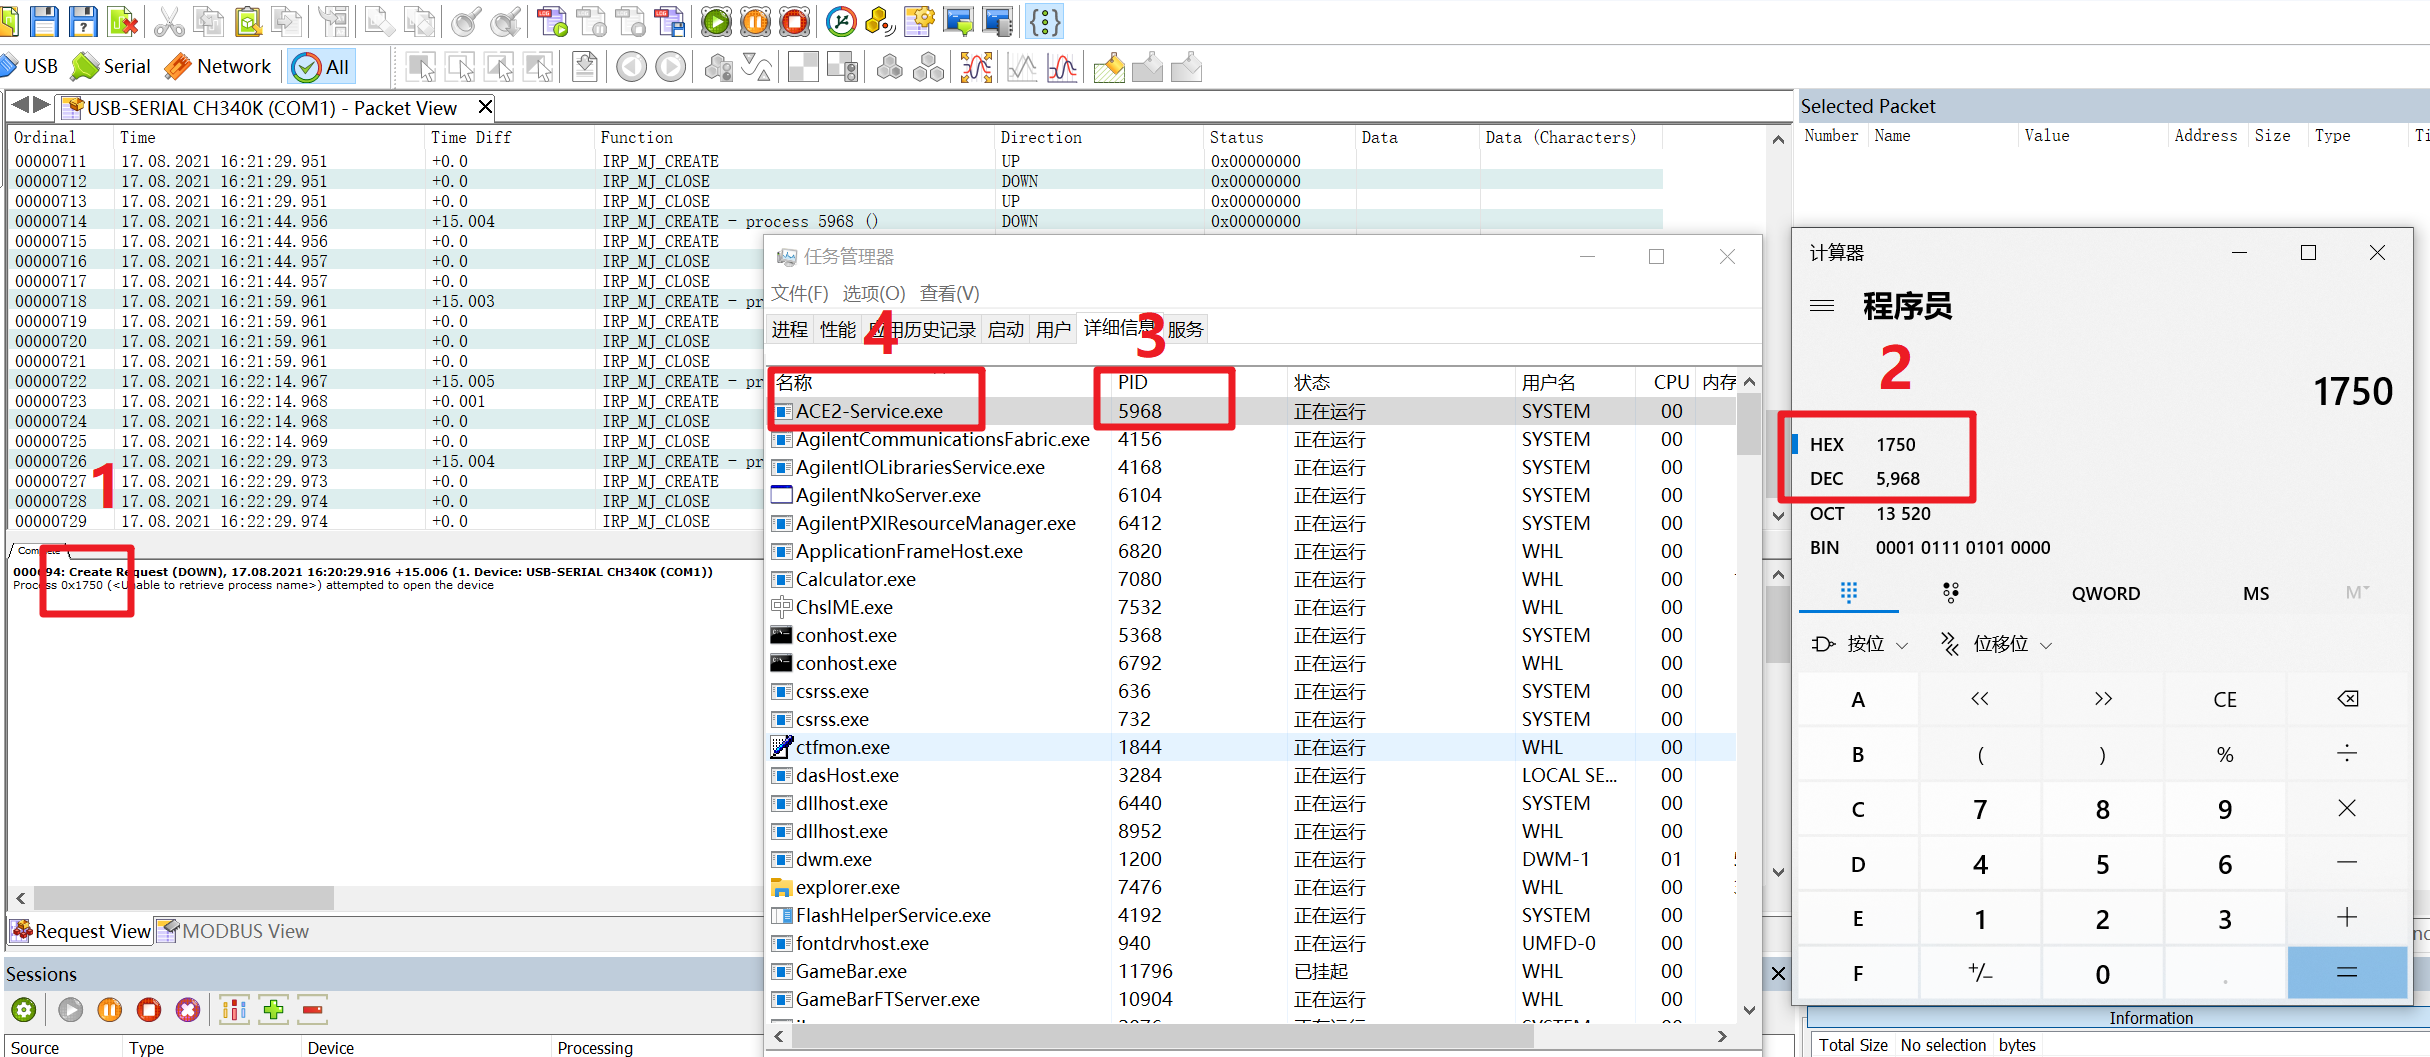Expand the 按位 bitwise dropdown
The height and width of the screenshot is (1057, 2430).
point(1861,644)
